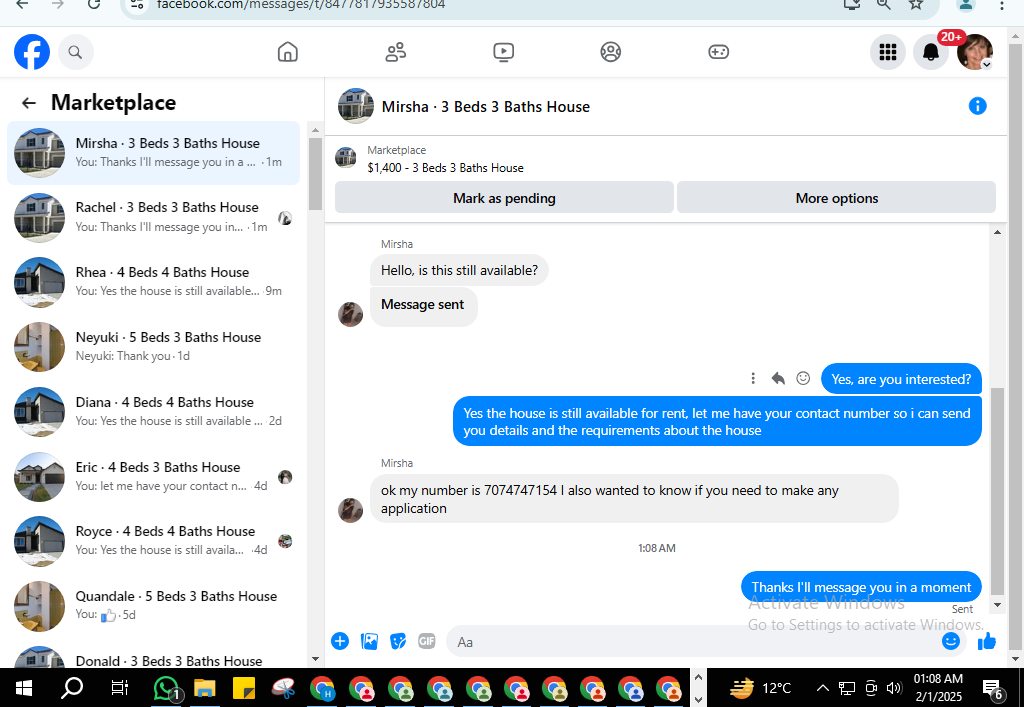1024x707 pixels.
Task: Open three-dot options for 'Yes, are you interested?'
Action: pyautogui.click(x=753, y=378)
